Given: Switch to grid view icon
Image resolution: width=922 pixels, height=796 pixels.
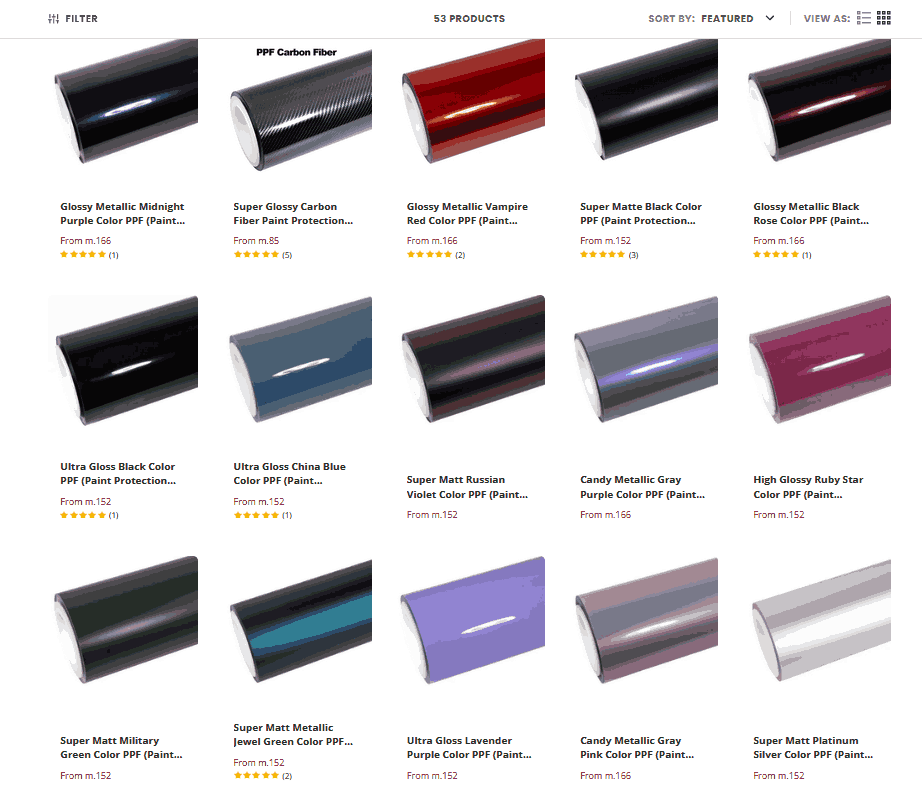Looking at the screenshot, I should pos(884,18).
